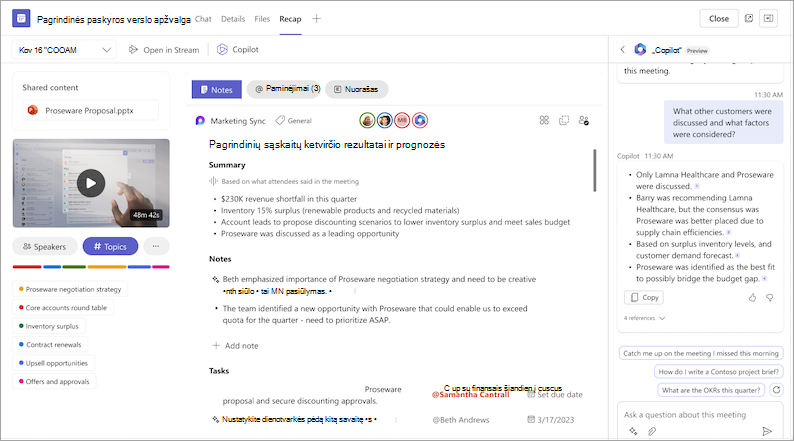
Task: Open the meeting recording thumbnail
Action: click(x=91, y=183)
